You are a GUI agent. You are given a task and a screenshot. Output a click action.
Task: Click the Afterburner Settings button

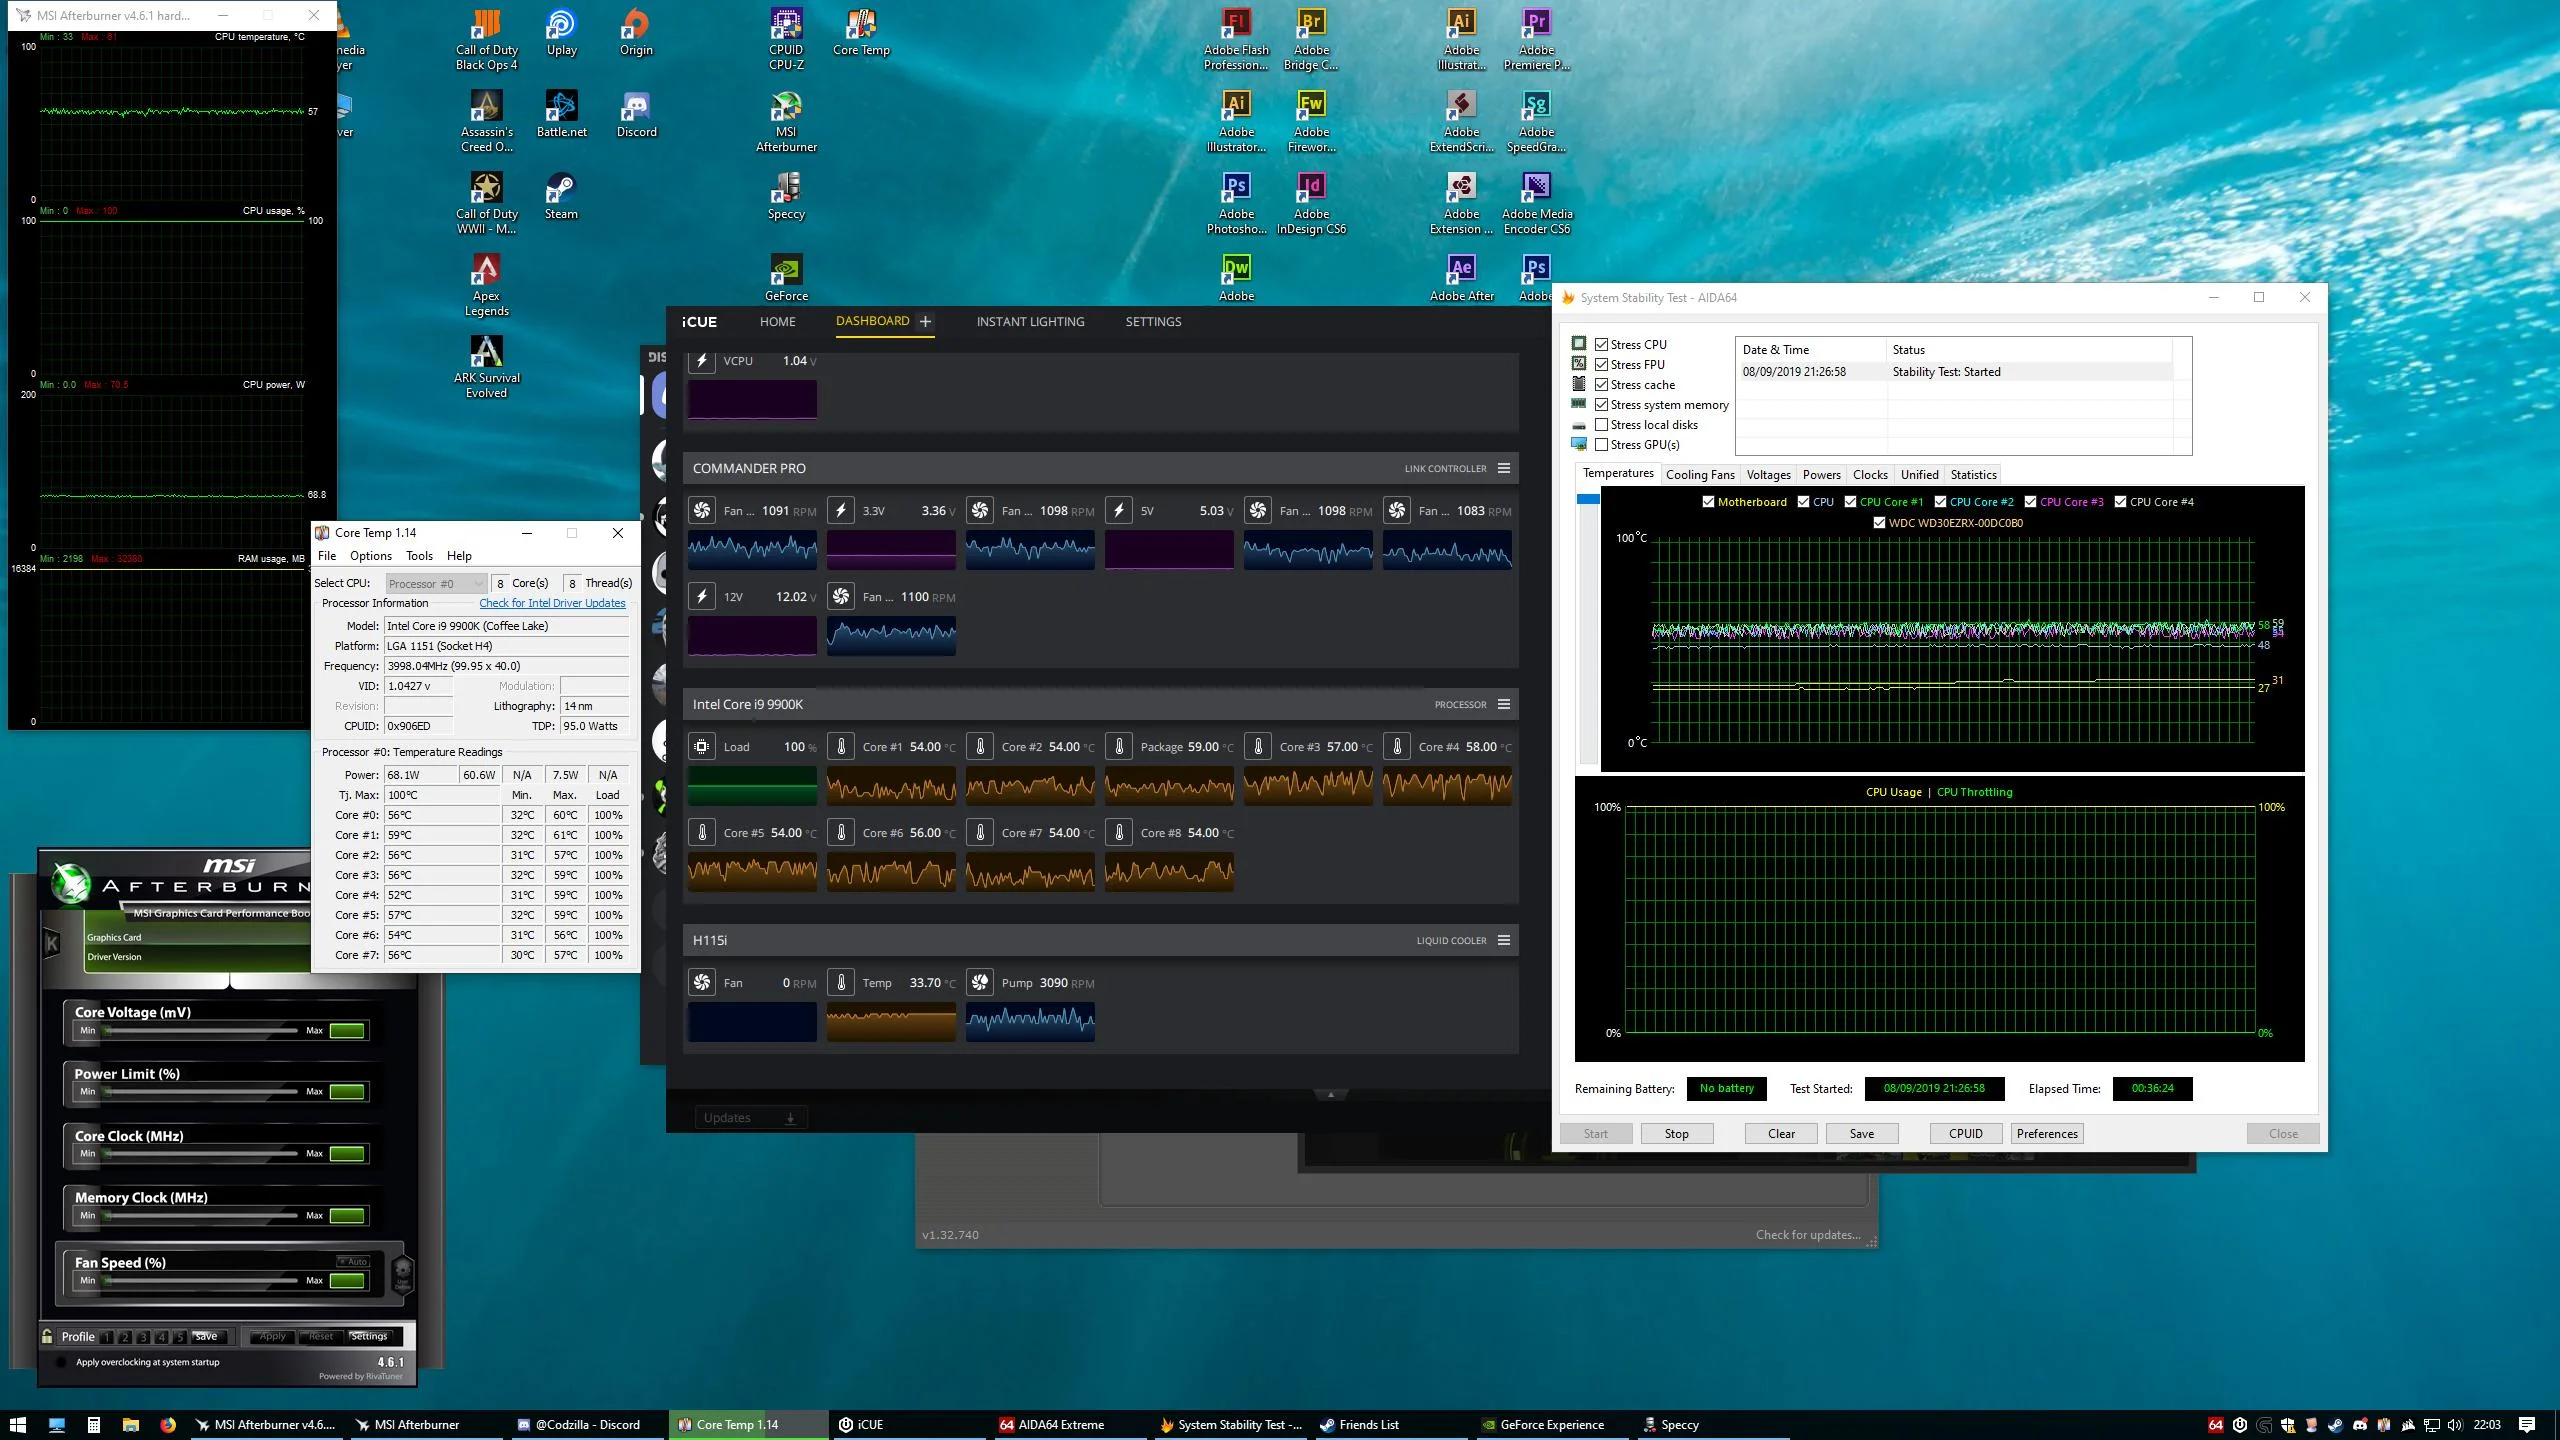(x=369, y=1336)
